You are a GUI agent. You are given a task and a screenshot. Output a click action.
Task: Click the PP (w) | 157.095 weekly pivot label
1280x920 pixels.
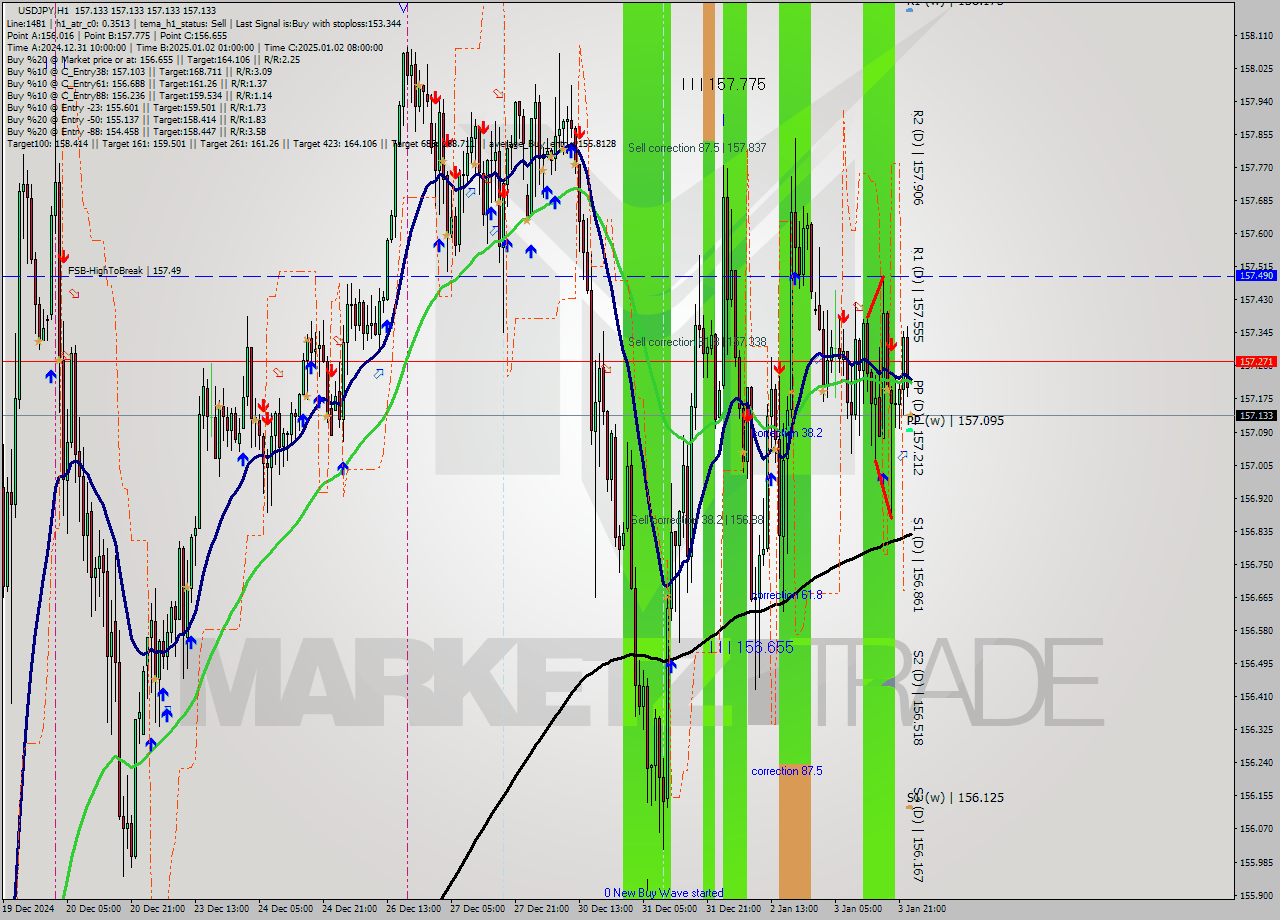point(956,421)
